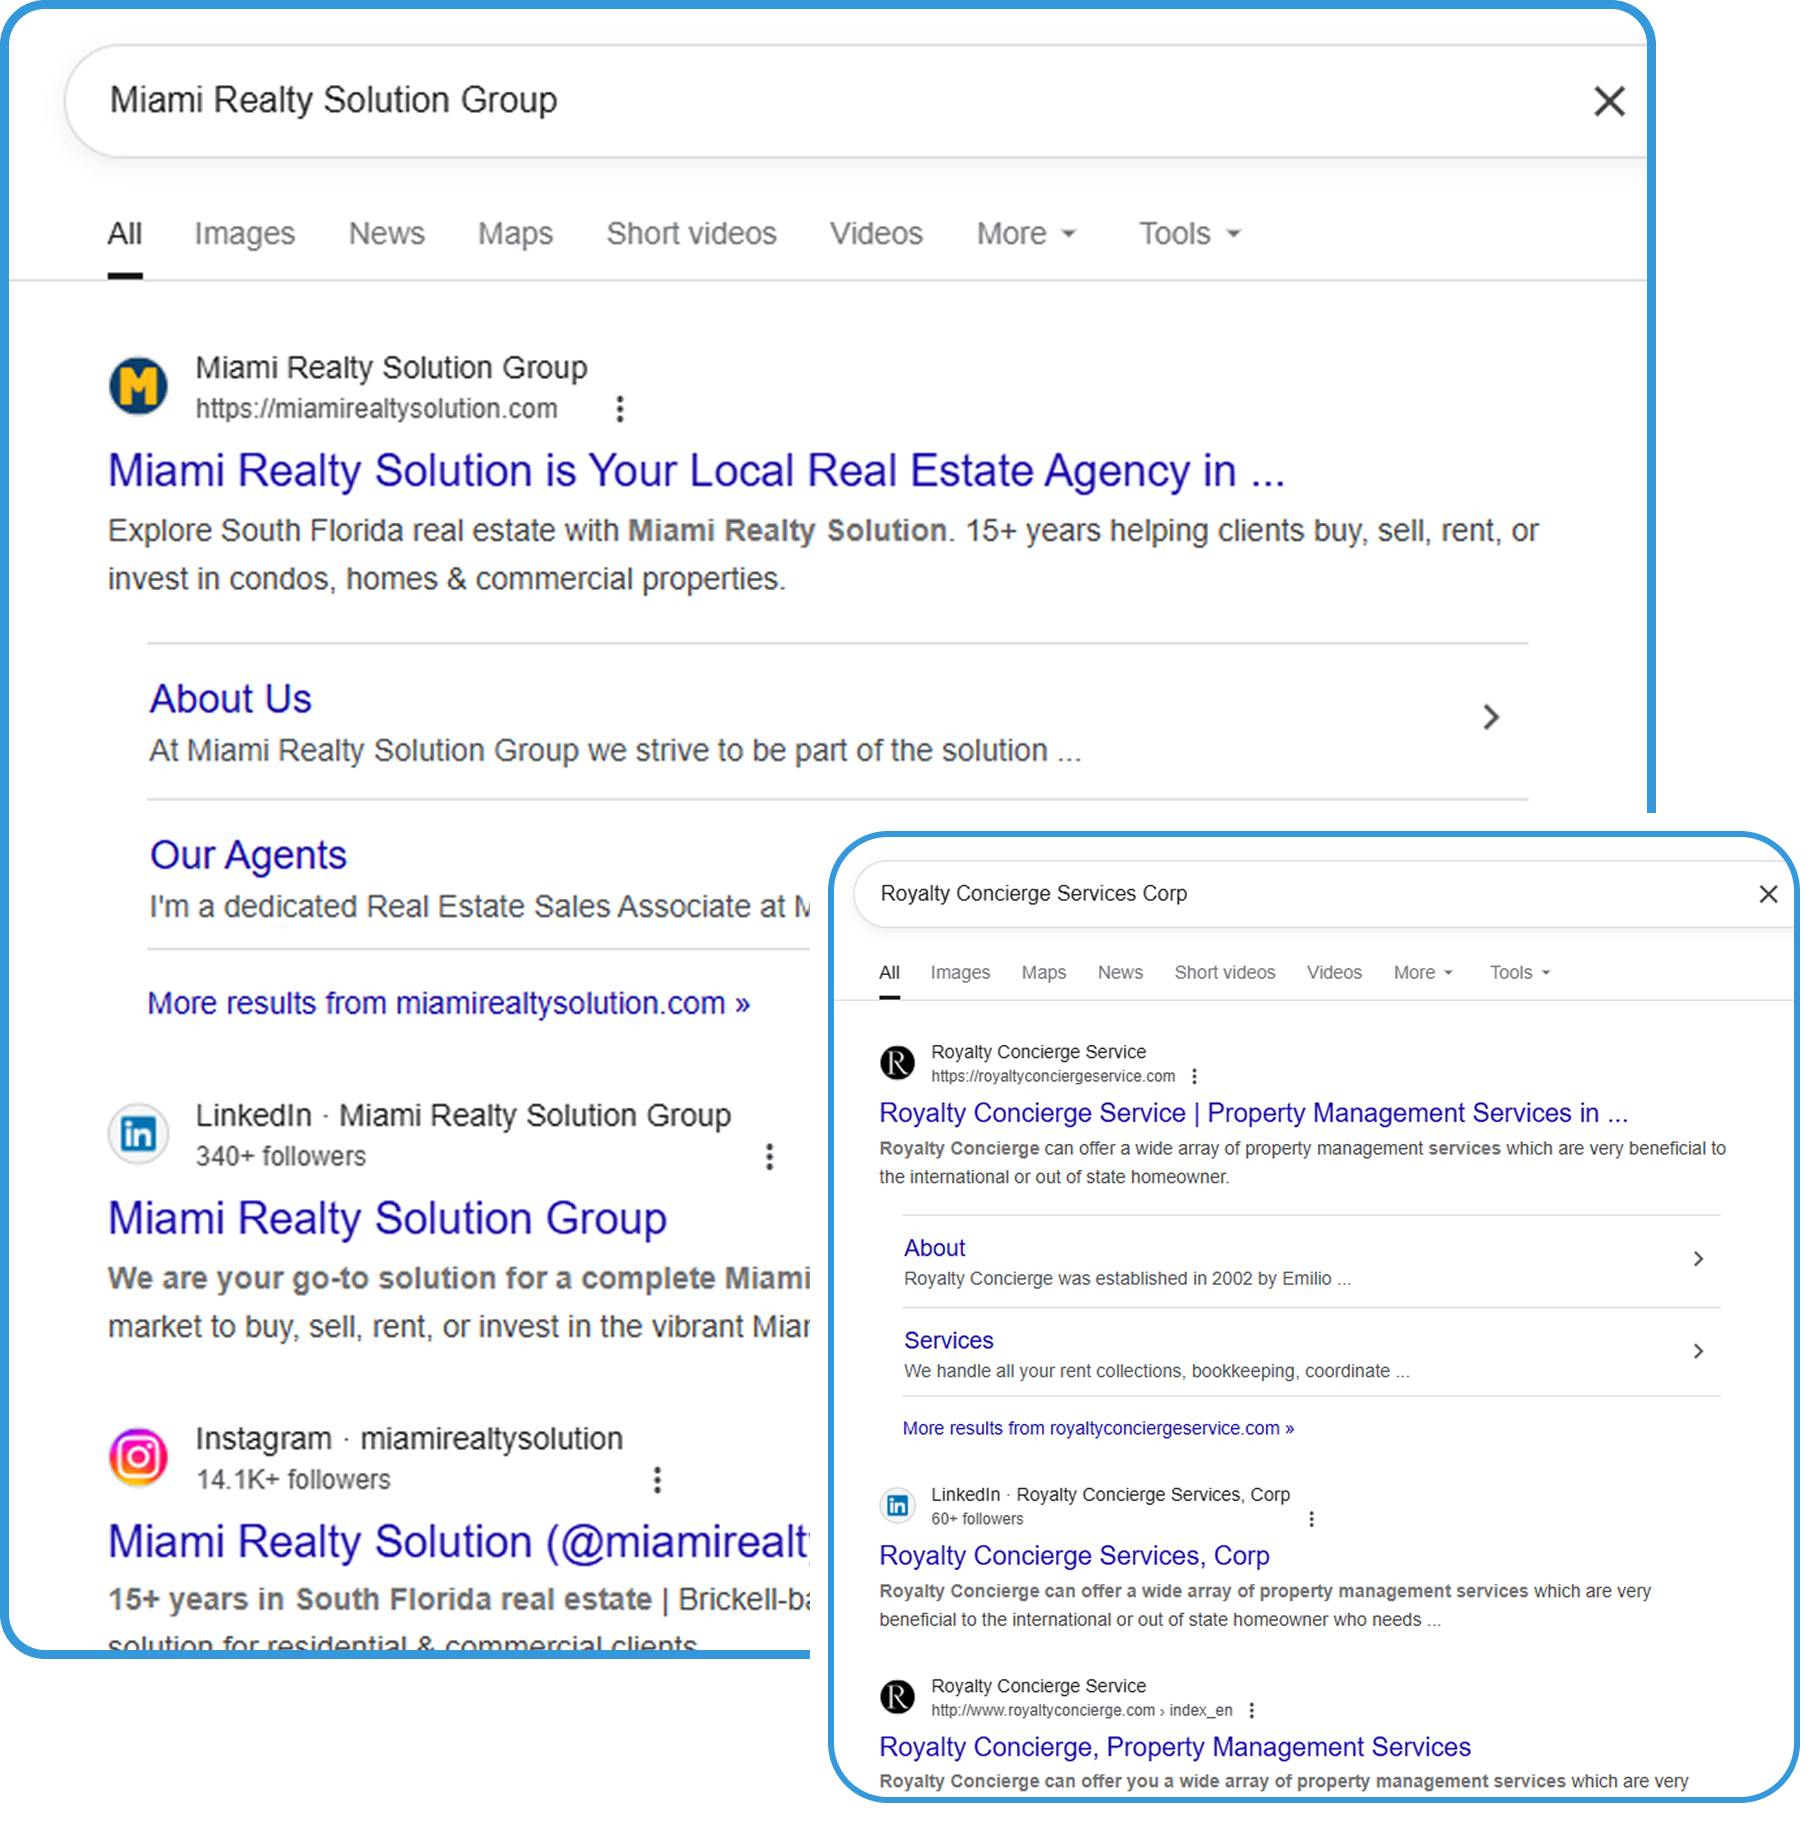Click the Instagram icon for miamirealtysolution
The width and height of the screenshot is (1818, 1821).
coord(138,1457)
